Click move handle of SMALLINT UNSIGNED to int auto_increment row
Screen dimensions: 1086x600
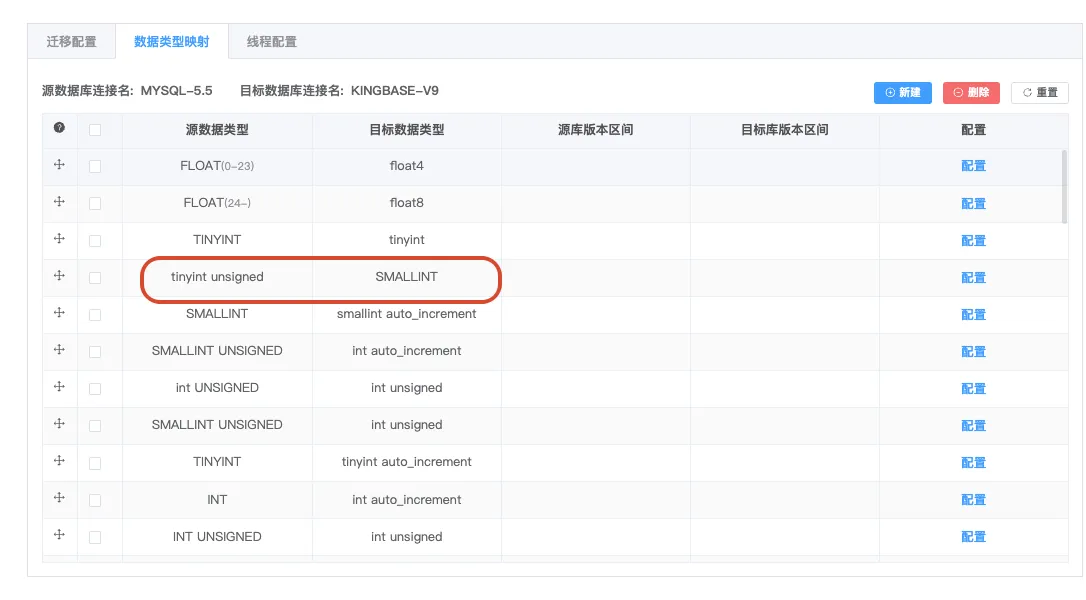60,350
